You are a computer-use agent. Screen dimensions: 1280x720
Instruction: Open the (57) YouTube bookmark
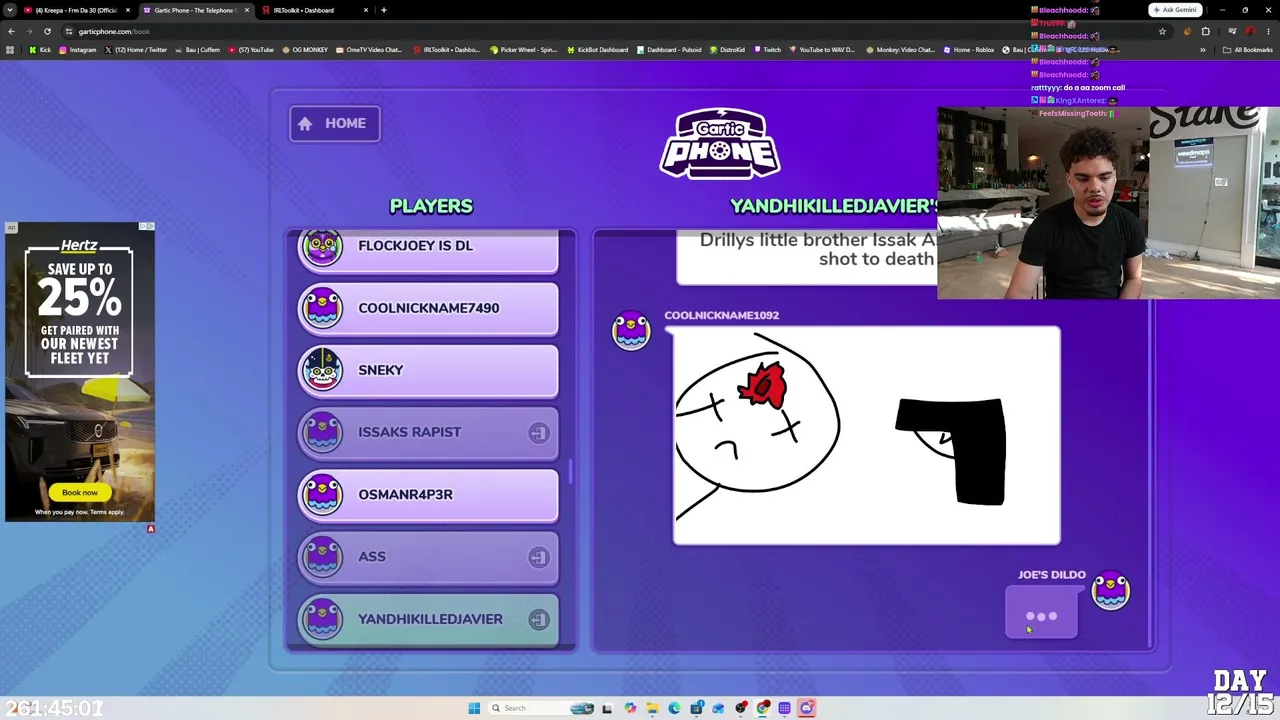[x=251, y=50]
